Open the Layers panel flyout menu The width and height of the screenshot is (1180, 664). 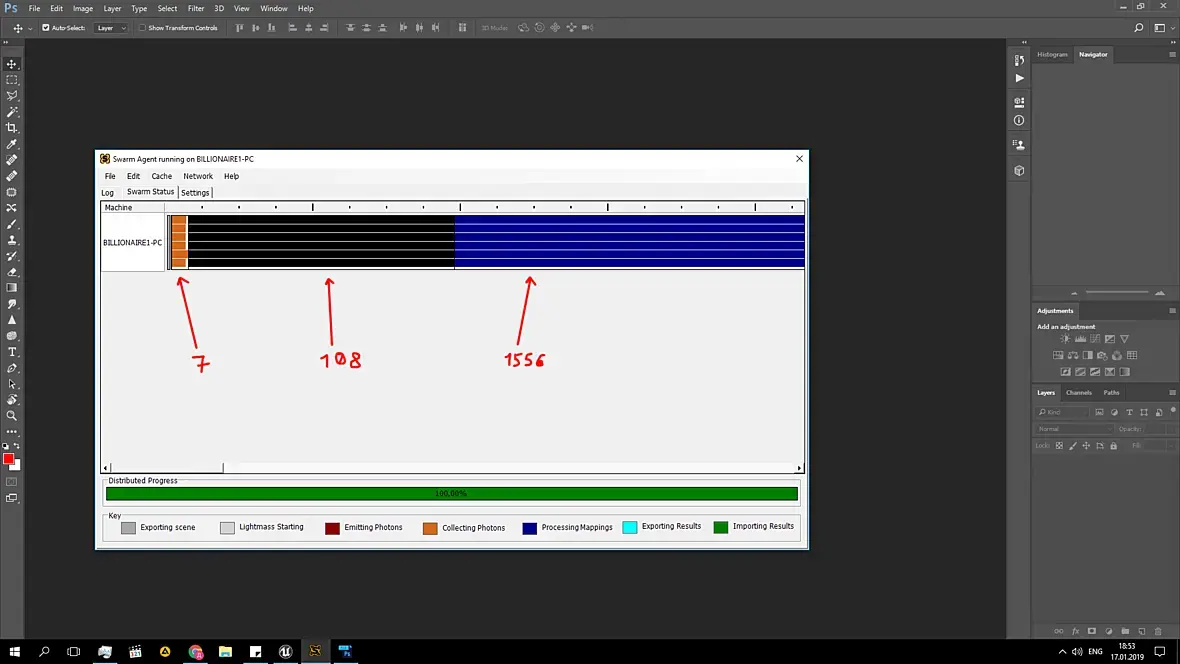[x=1172, y=392]
